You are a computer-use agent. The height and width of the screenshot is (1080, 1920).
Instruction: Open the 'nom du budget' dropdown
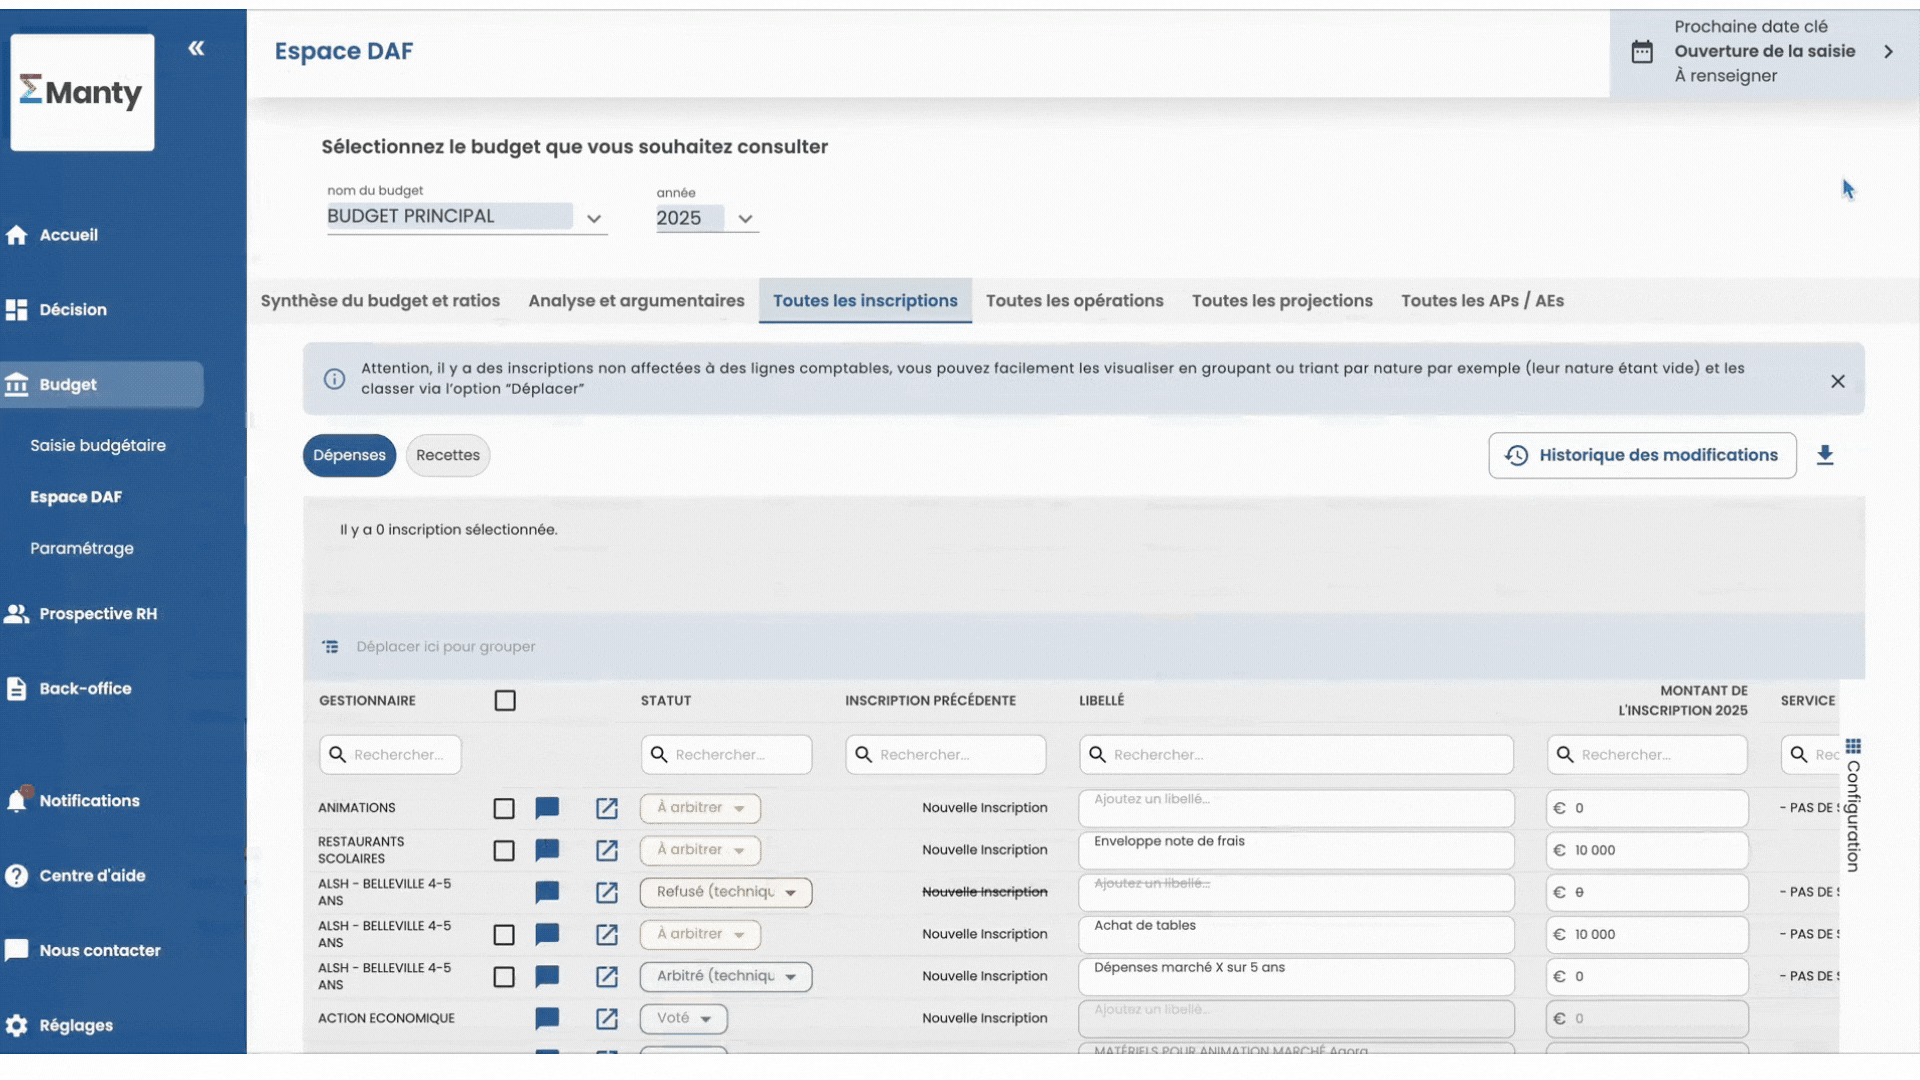(467, 217)
